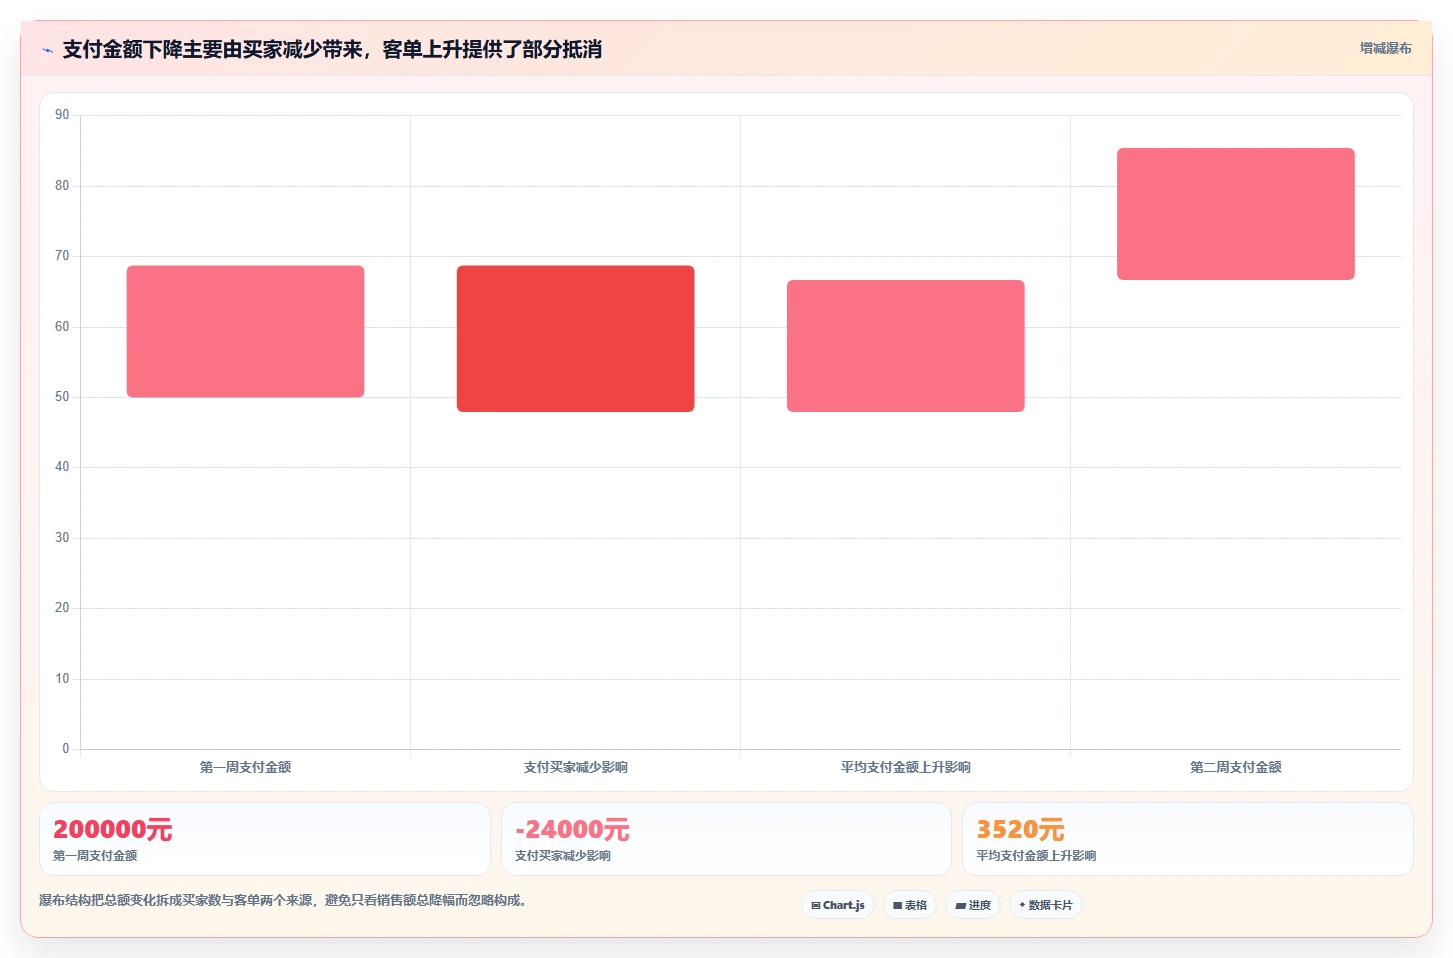
Task: Click the -24000元 value card
Action: coord(726,839)
